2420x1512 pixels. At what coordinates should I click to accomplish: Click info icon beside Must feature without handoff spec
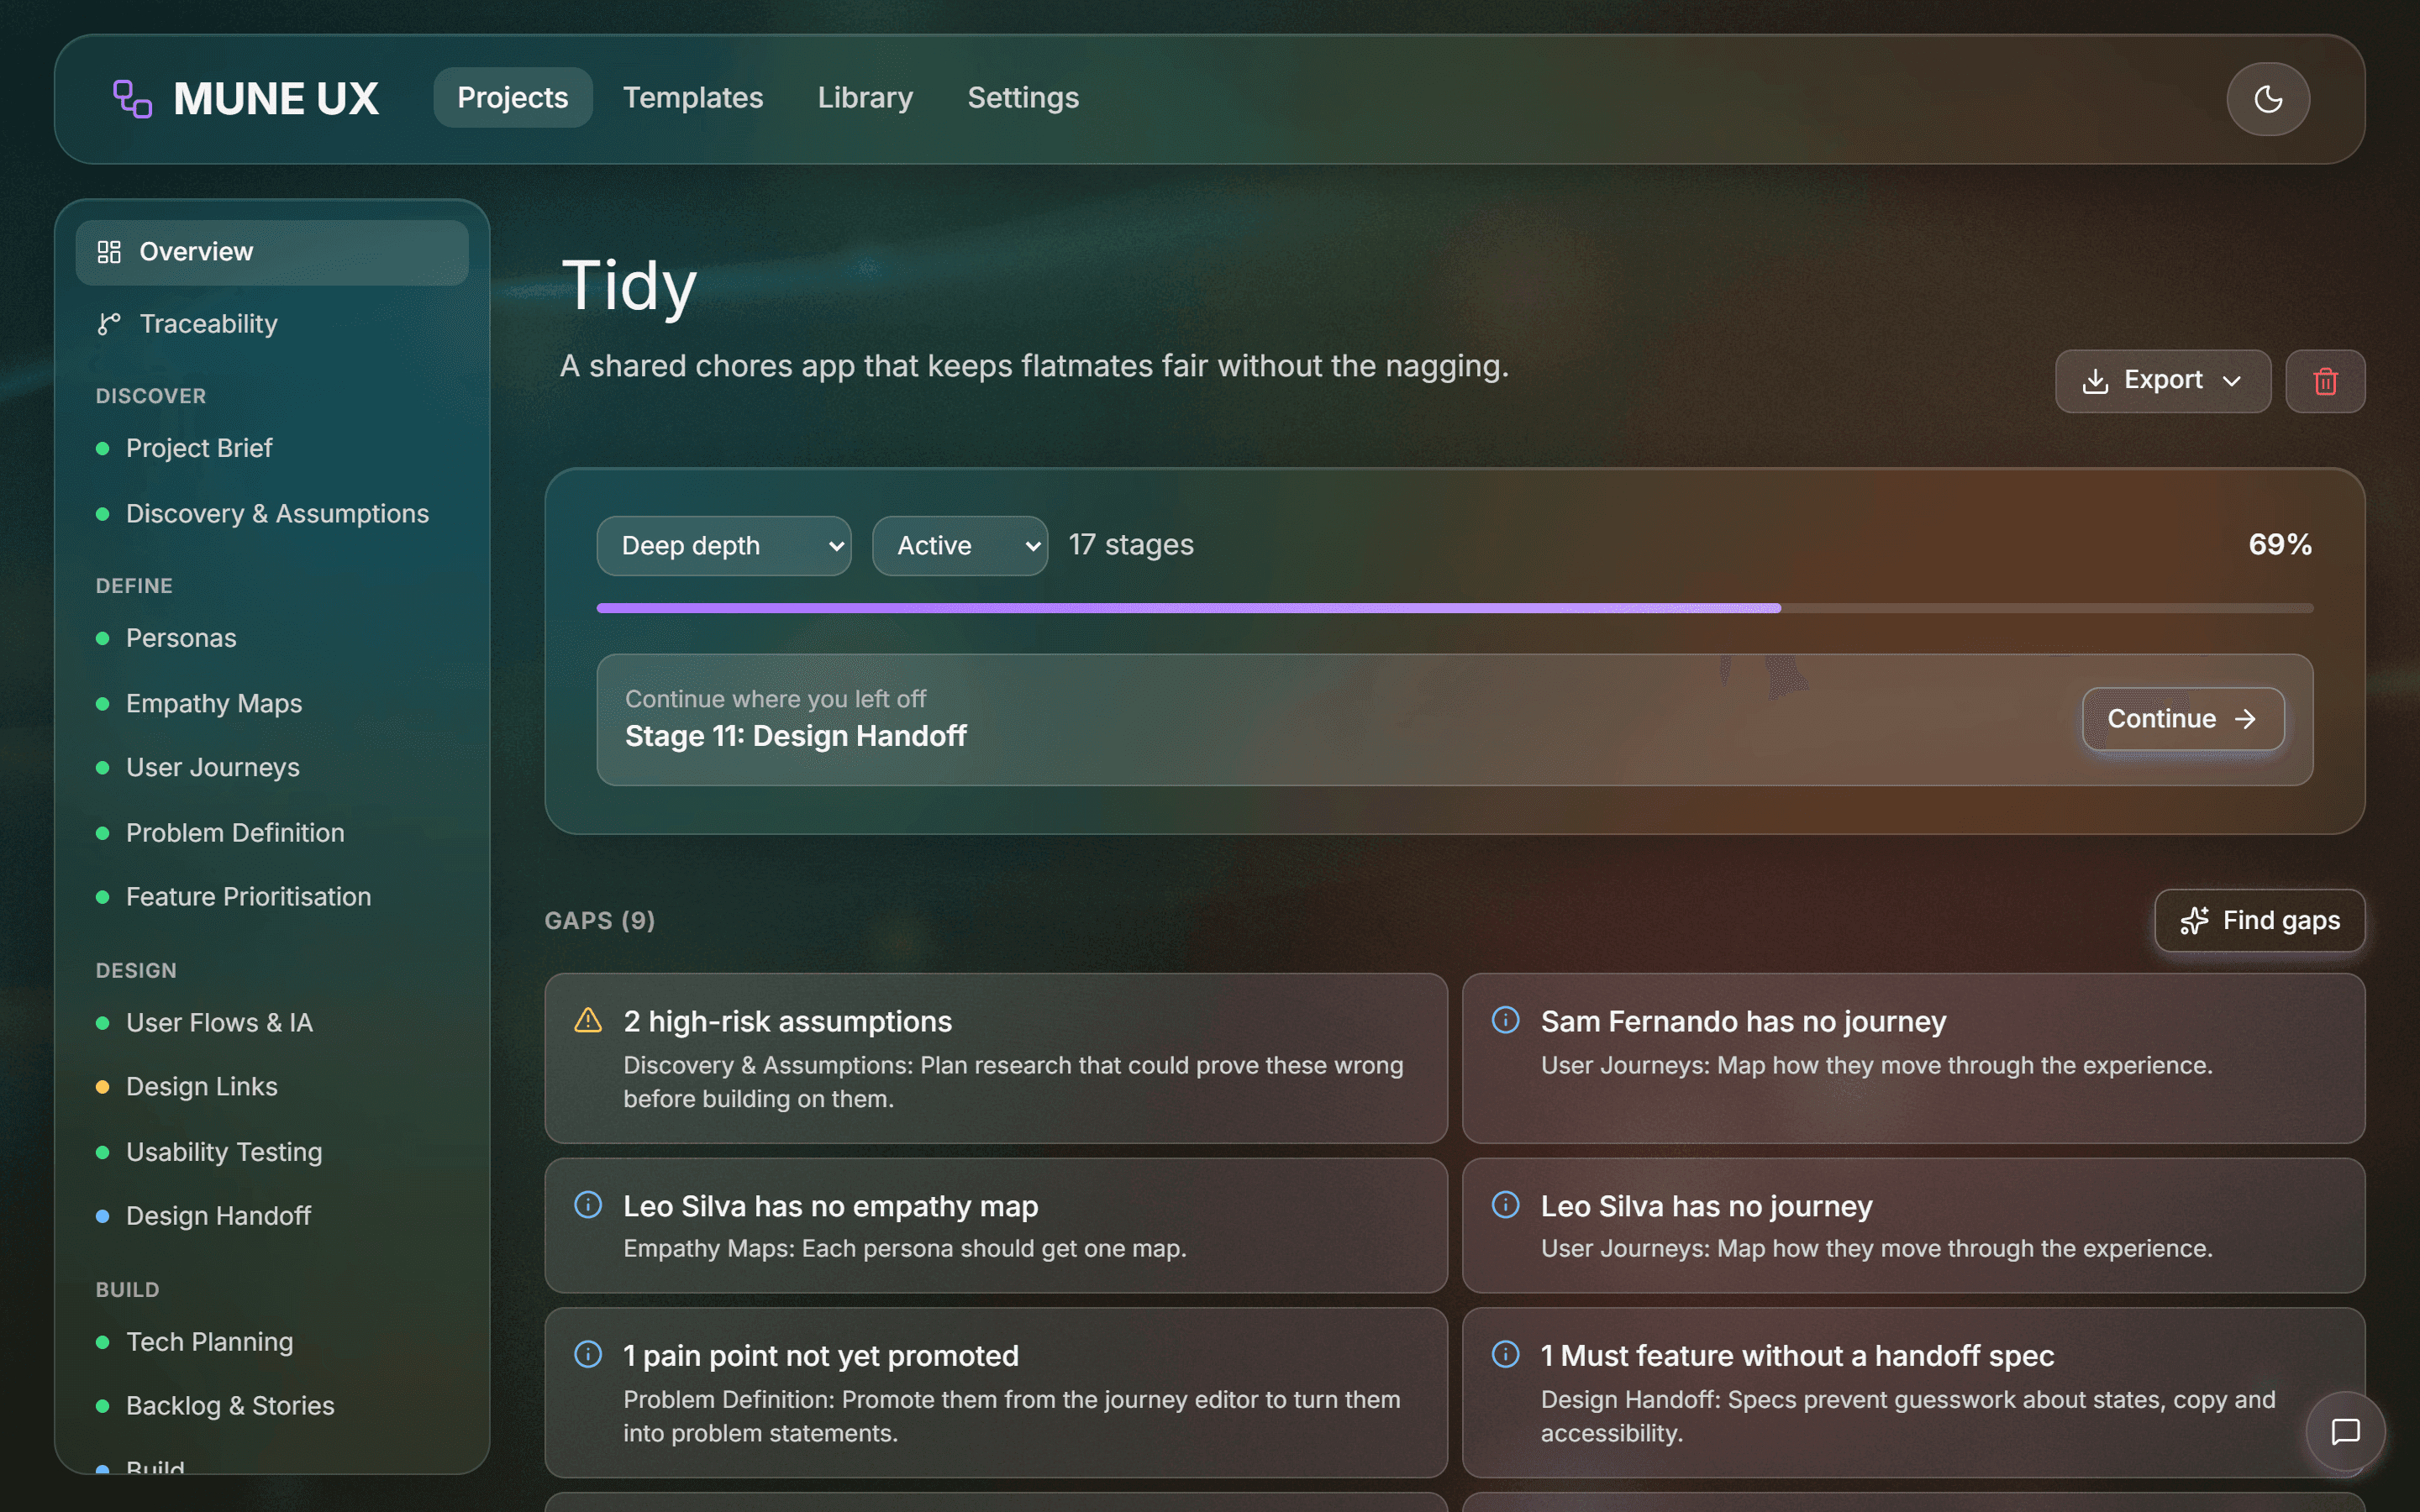point(1505,1354)
